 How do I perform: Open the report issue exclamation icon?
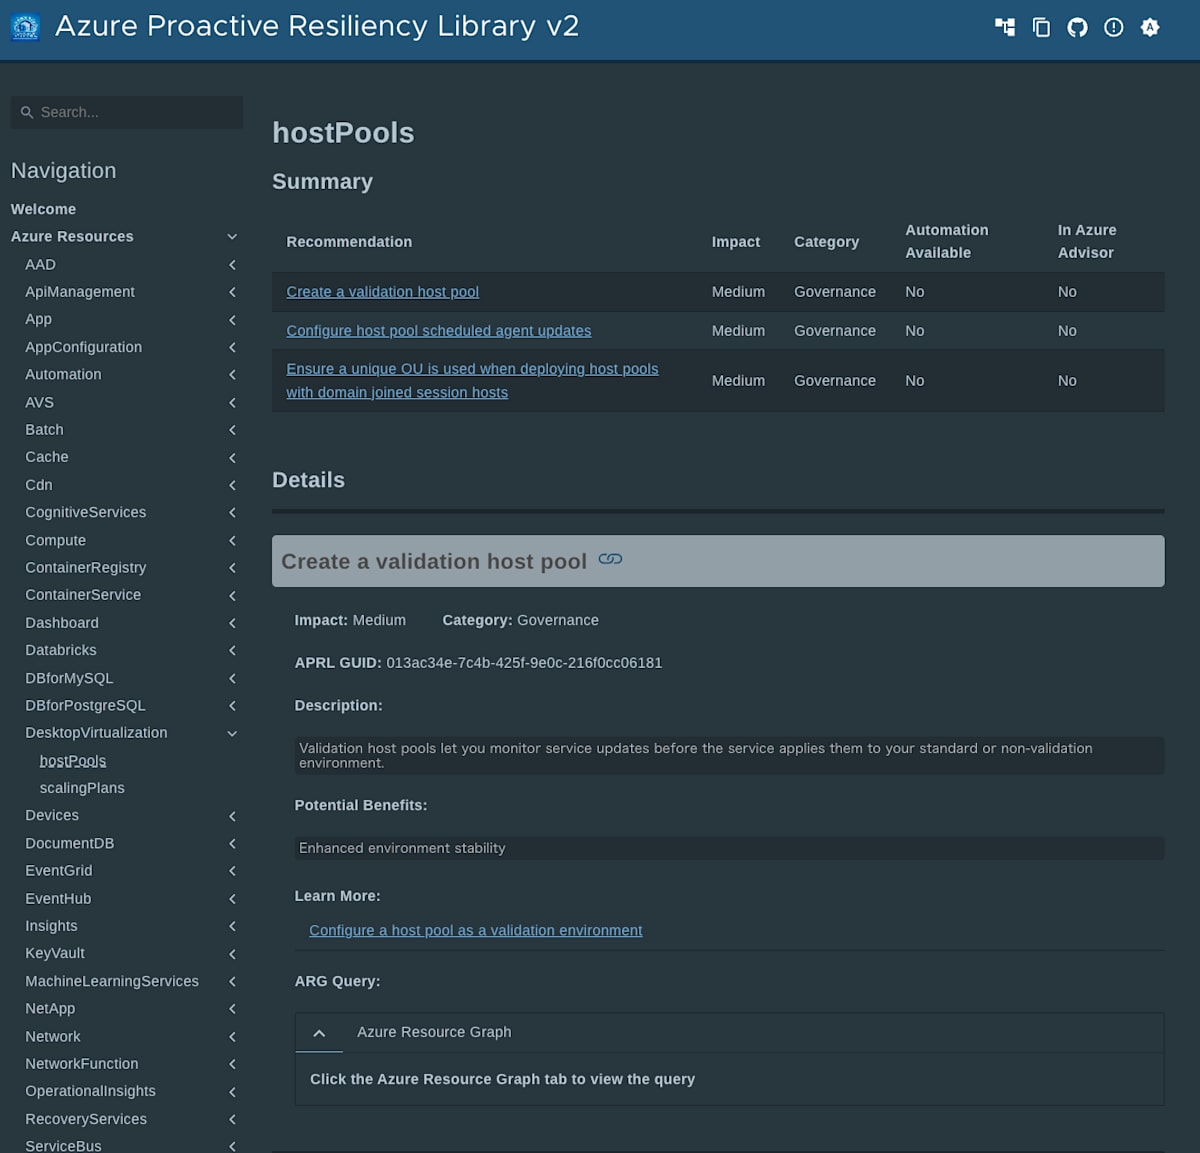(x=1113, y=27)
